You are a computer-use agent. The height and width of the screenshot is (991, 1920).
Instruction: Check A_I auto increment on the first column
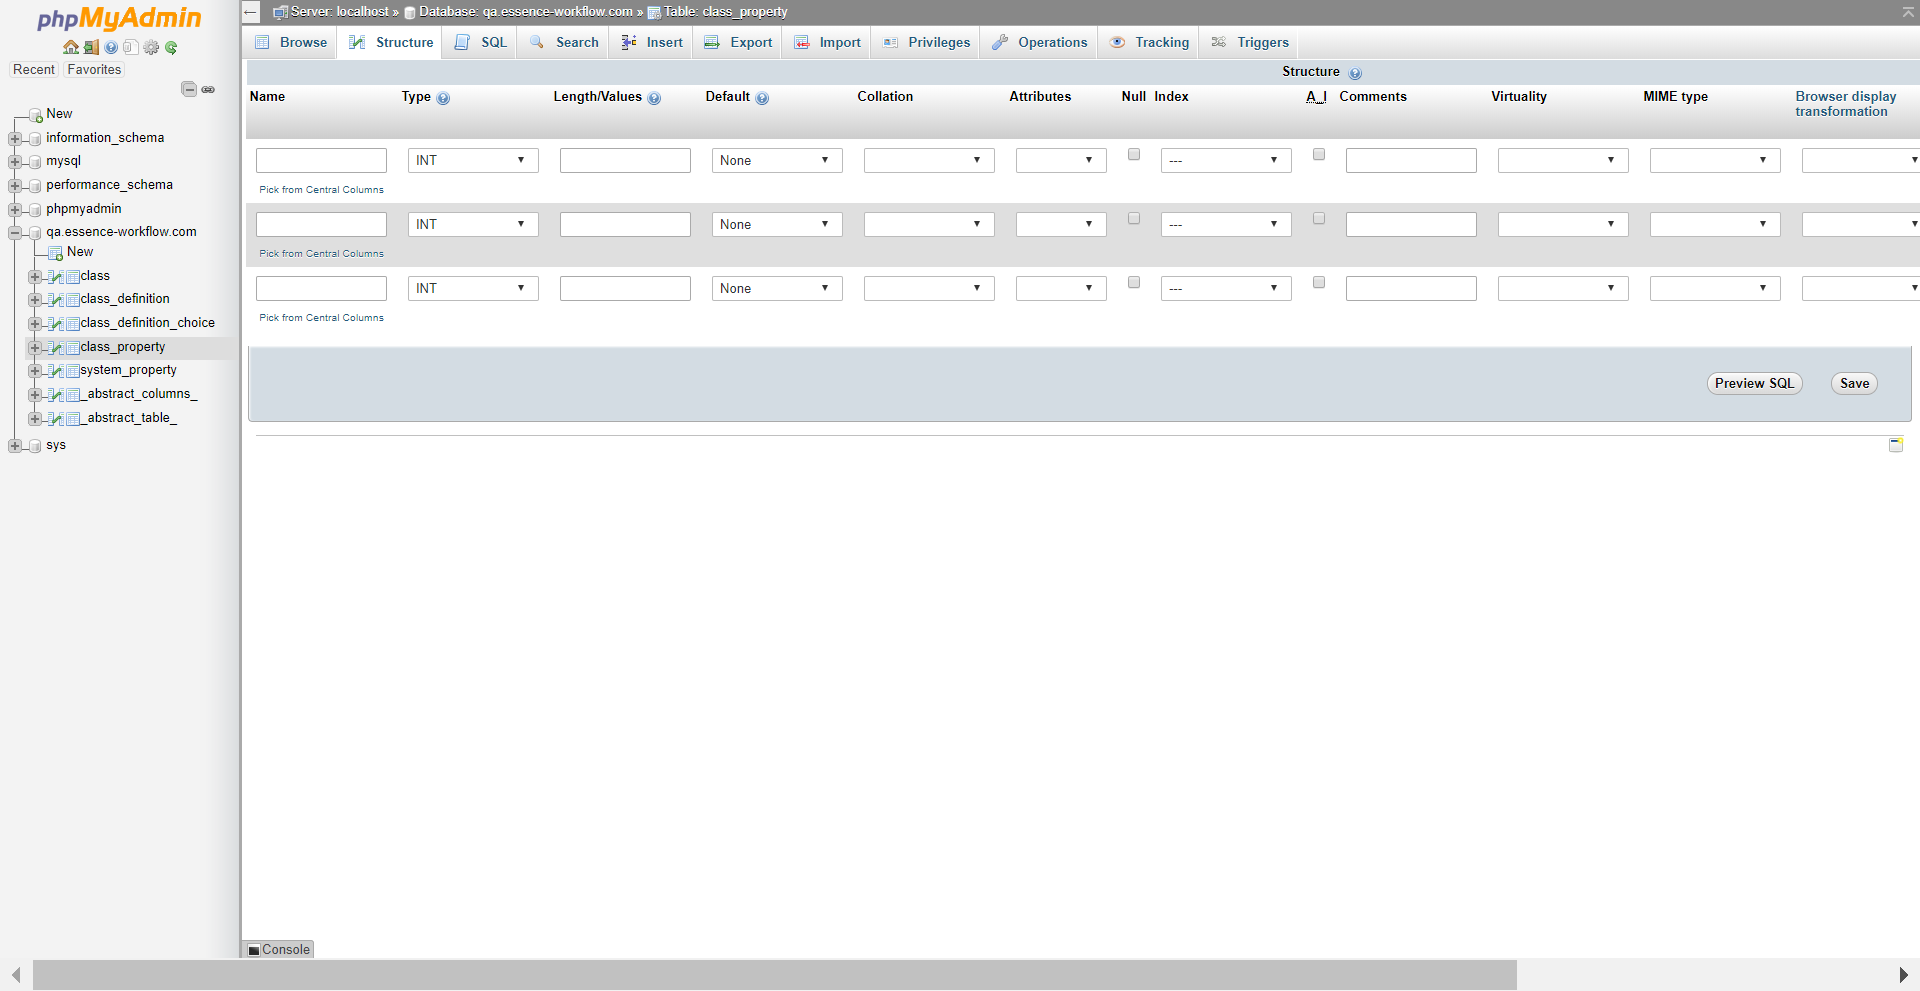click(1319, 154)
